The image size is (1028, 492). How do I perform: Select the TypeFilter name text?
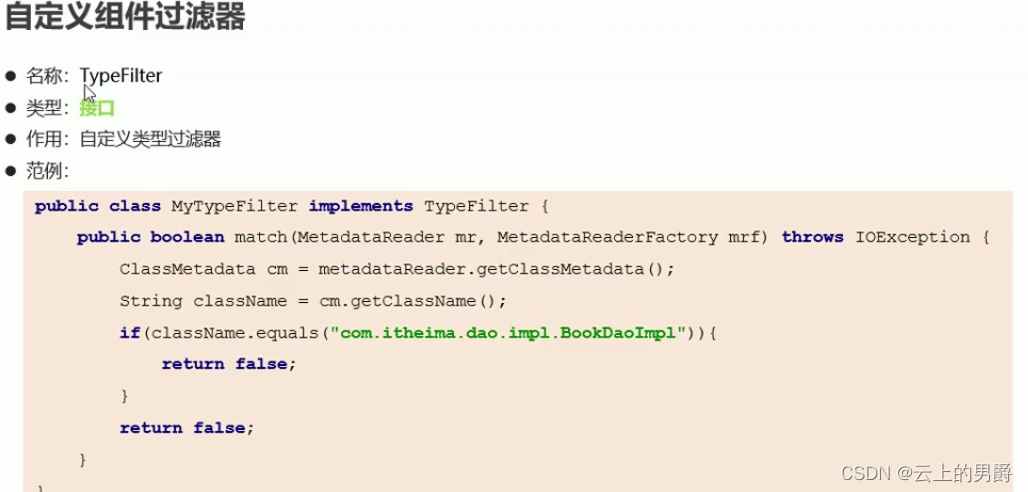coord(121,76)
